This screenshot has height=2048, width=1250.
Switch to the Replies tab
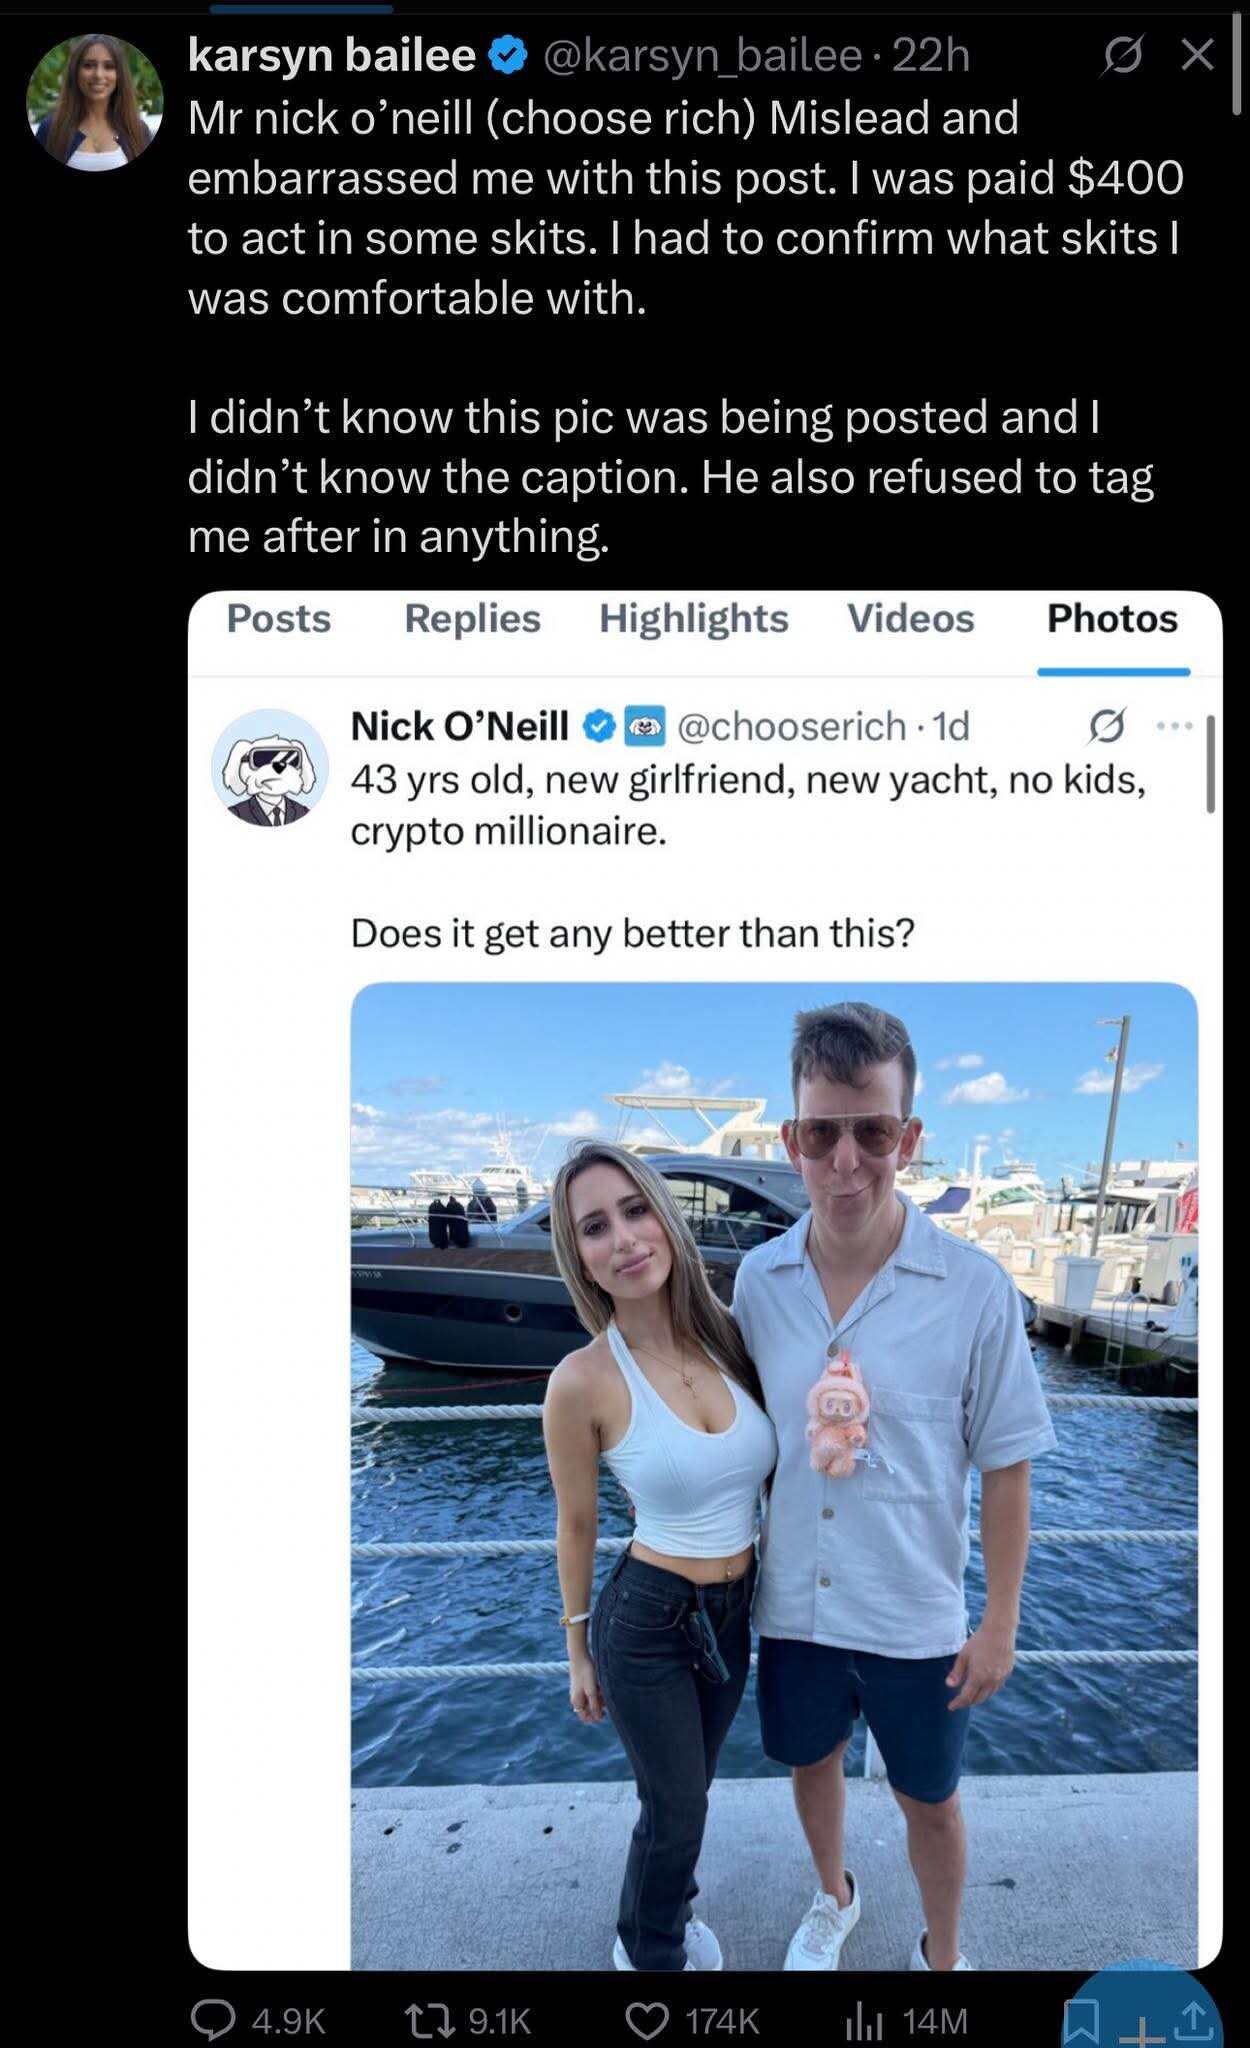[x=472, y=618]
